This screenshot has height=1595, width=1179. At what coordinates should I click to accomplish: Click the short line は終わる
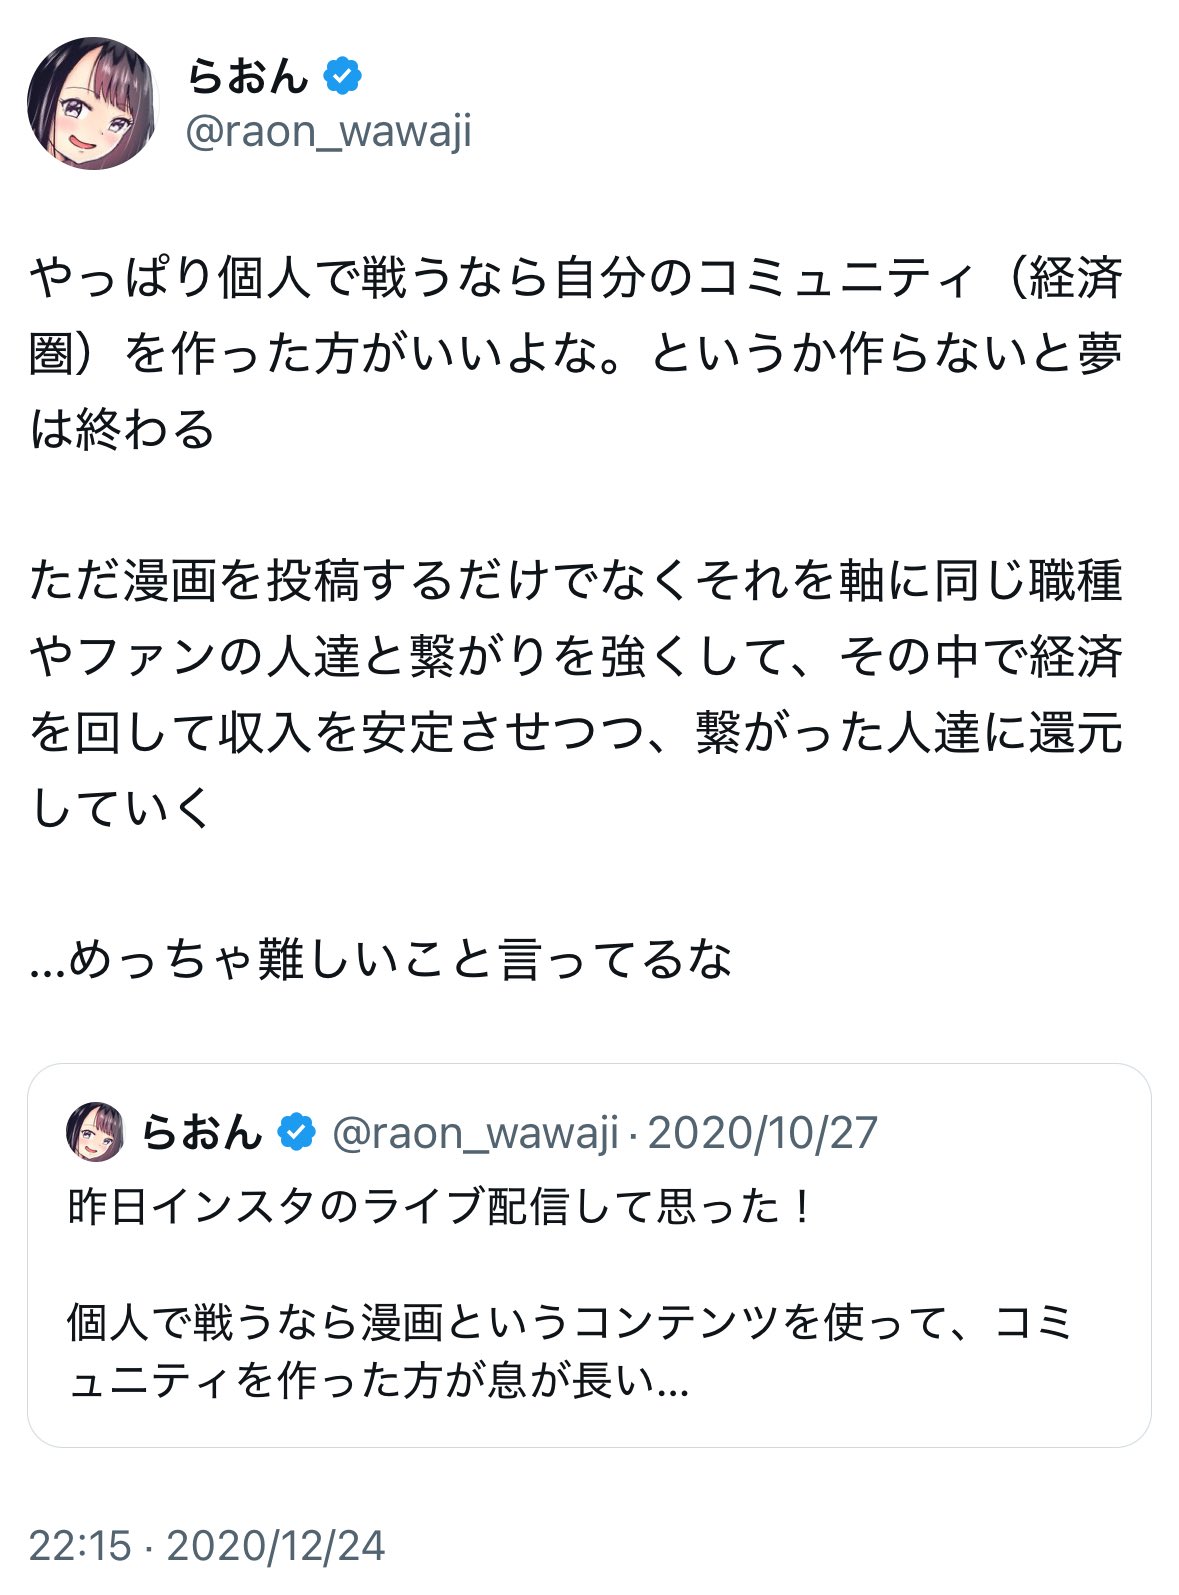pos(122,430)
